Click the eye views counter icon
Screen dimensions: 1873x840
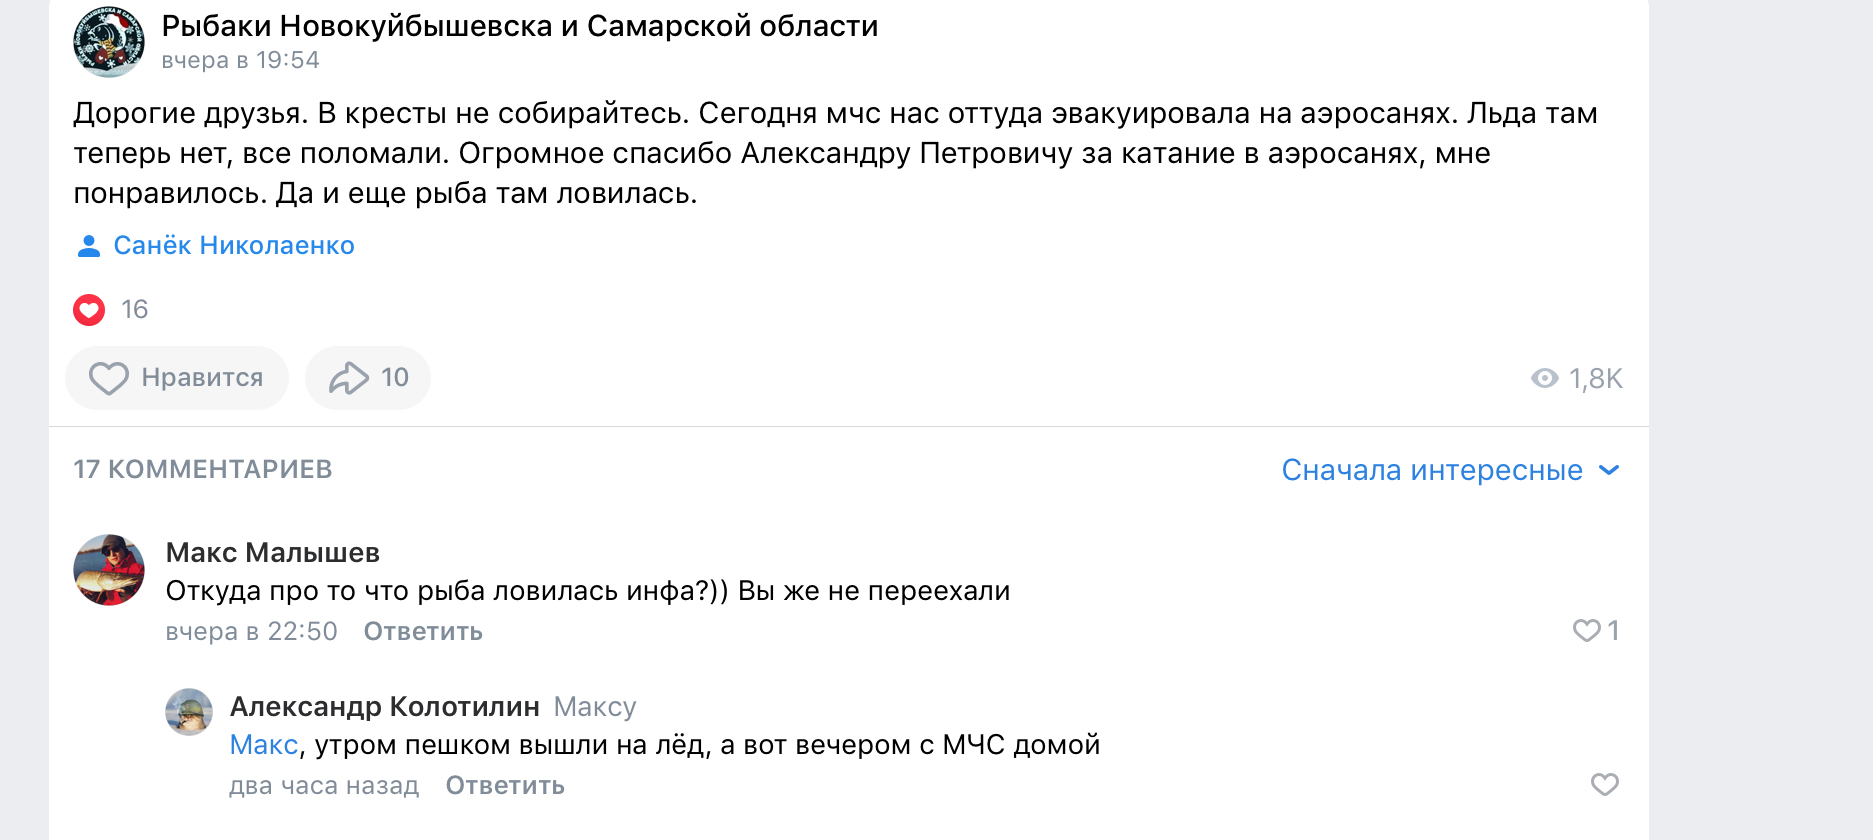(1545, 378)
